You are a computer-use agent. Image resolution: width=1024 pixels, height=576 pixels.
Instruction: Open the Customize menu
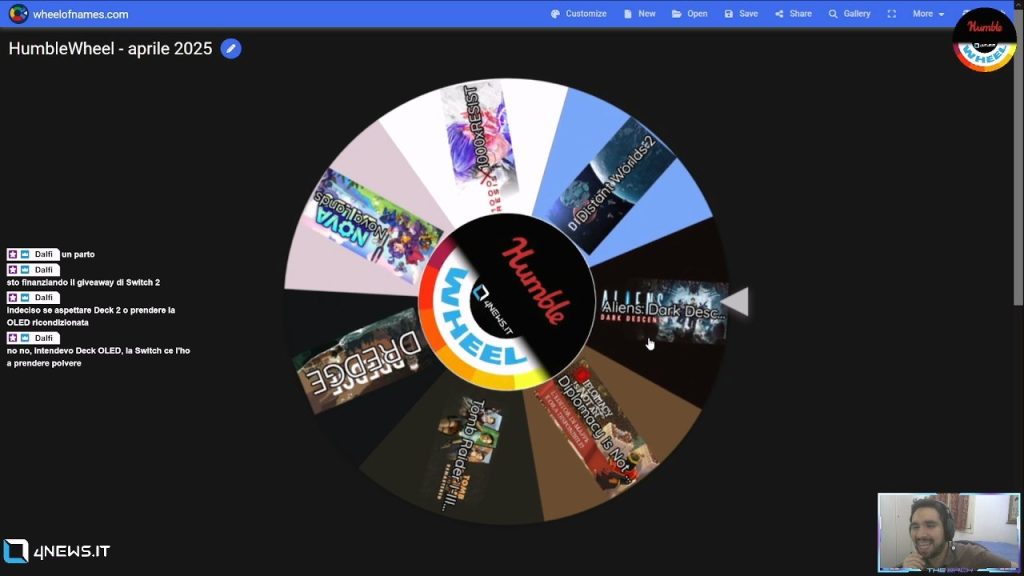(579, 14)
